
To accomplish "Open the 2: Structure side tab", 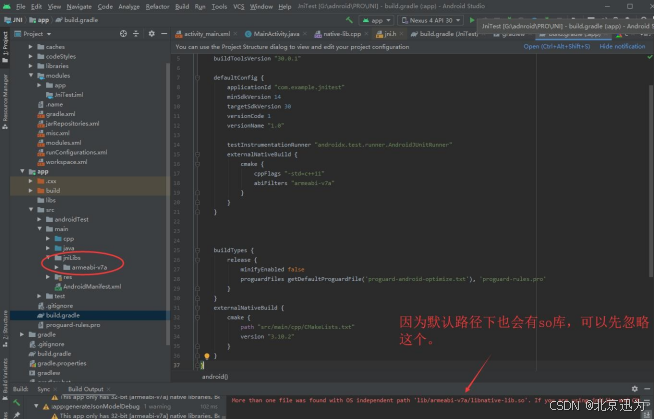I will (x=5, y=329).
